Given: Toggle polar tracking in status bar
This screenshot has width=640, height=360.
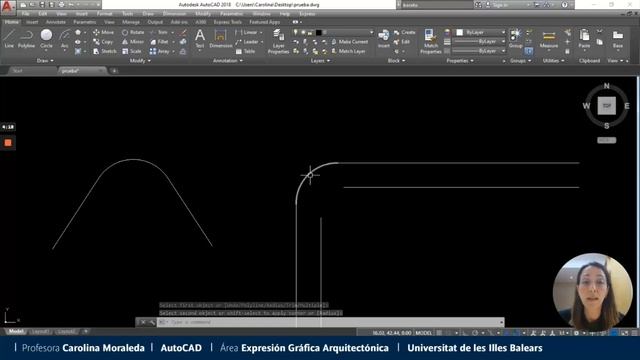Looking at the screenshot, I should [x=475, y=333].
